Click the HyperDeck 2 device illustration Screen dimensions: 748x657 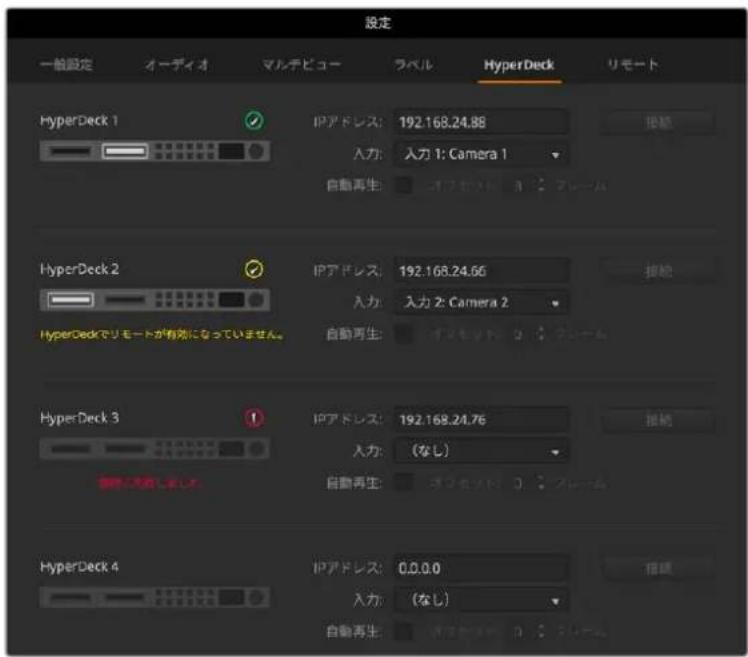155,300
